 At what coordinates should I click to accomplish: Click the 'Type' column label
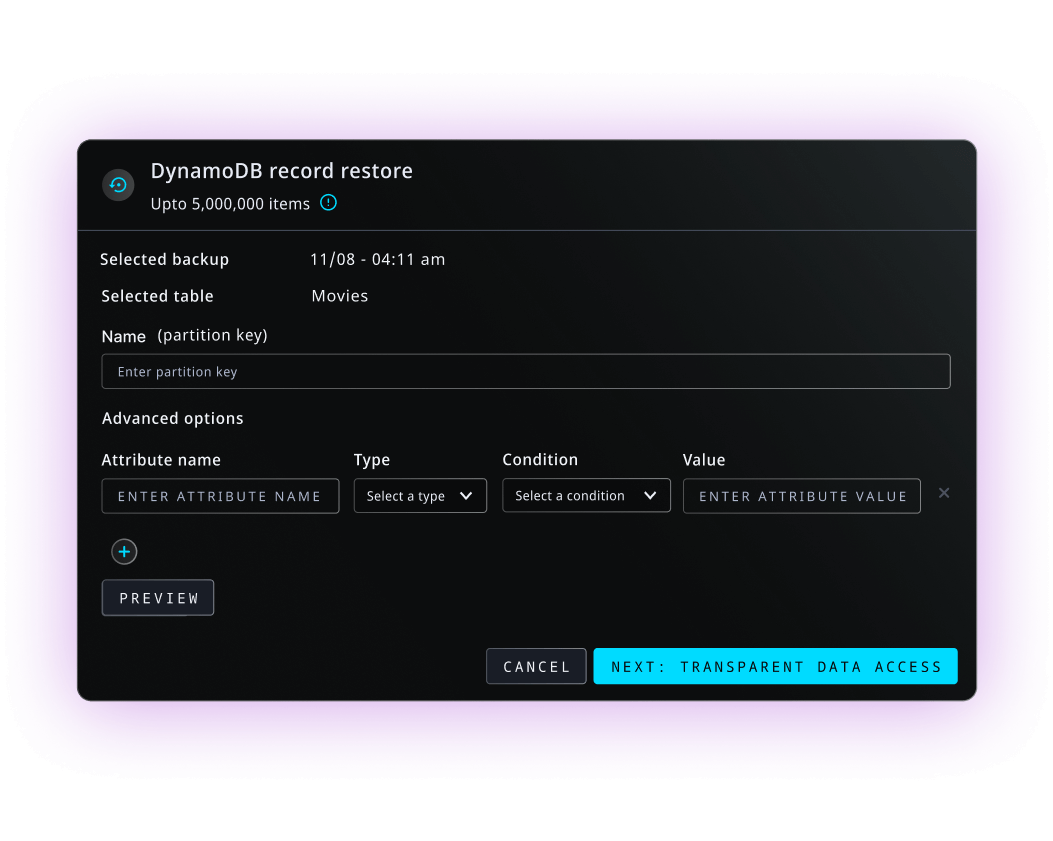(x=372, y=460)
